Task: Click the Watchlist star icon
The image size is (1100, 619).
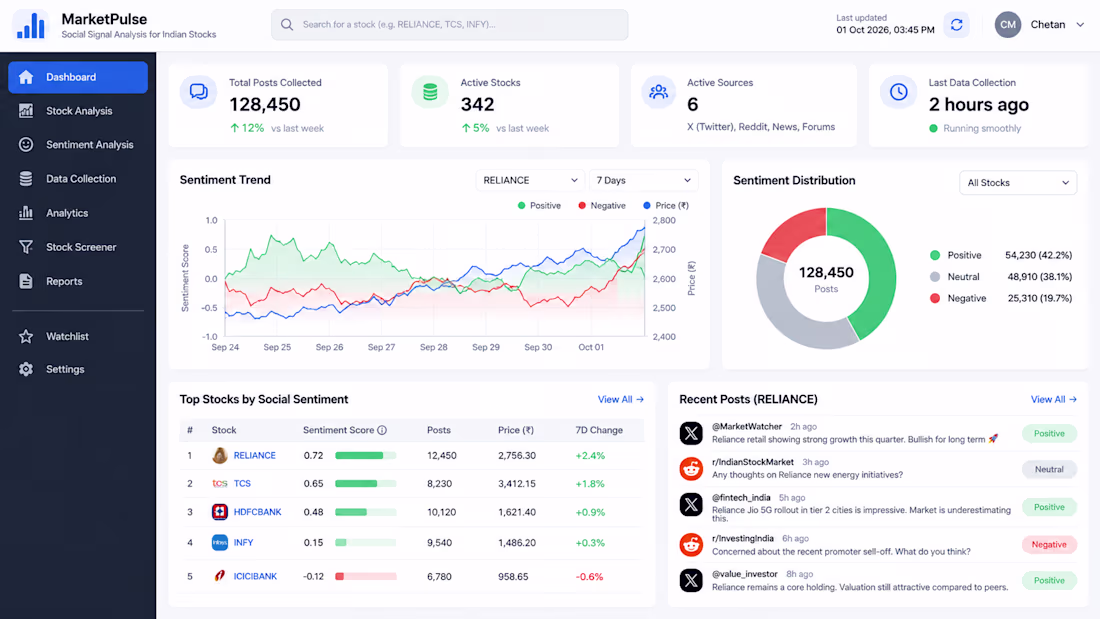Action: pyautogui.click(x=26, y=336)
